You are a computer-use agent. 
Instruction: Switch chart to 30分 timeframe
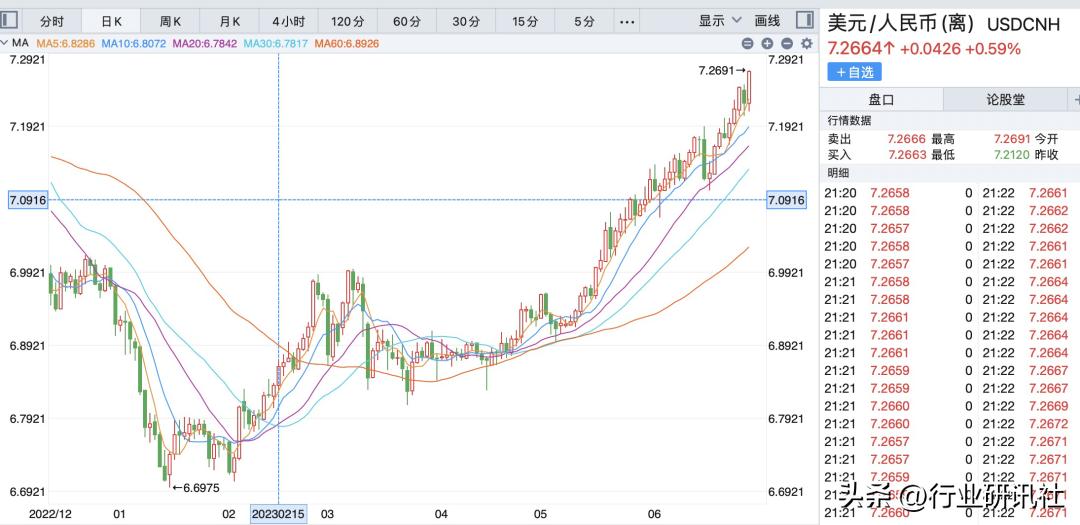[466, 21]
